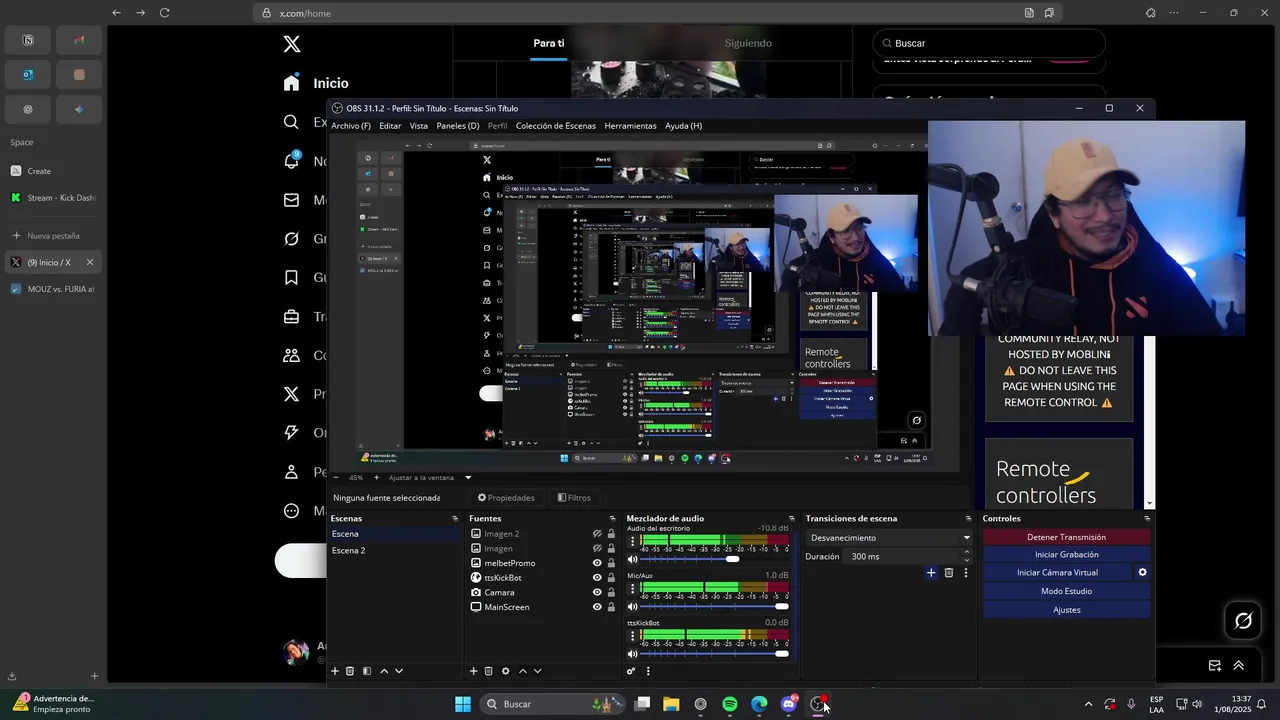Show the Imagen source
This screenshot has width=1280, height=720.
tap(597, 548)
